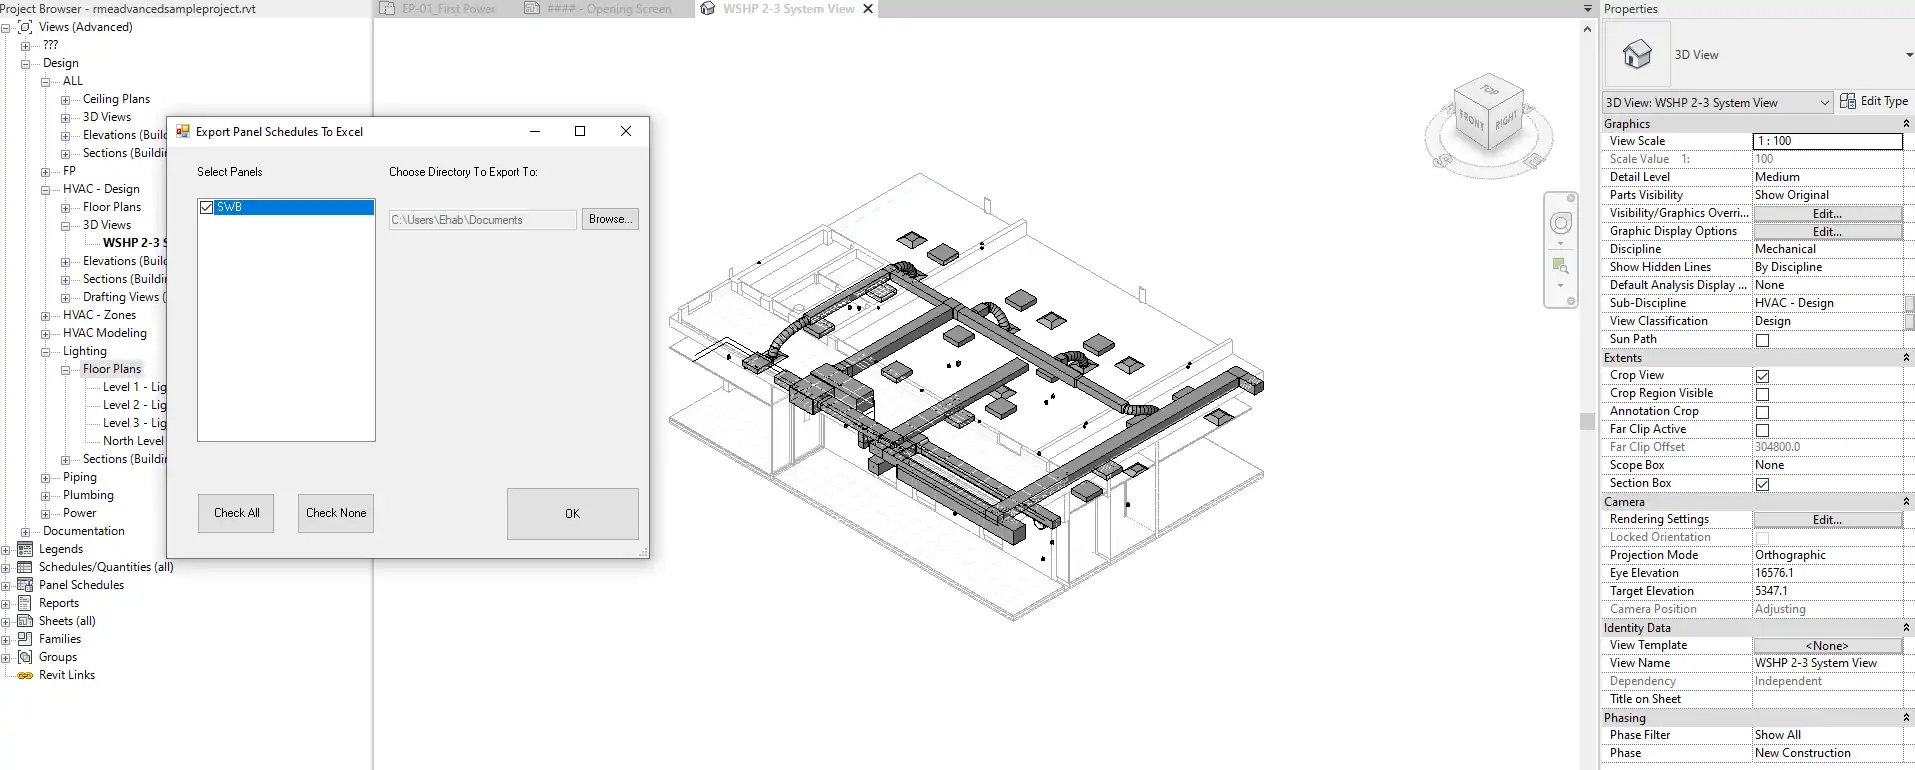The height and width of the screenshot is (770, 1915).
Task: Click Edit for Visibility/Graphics Overrides
Action: click(1827, 213)
